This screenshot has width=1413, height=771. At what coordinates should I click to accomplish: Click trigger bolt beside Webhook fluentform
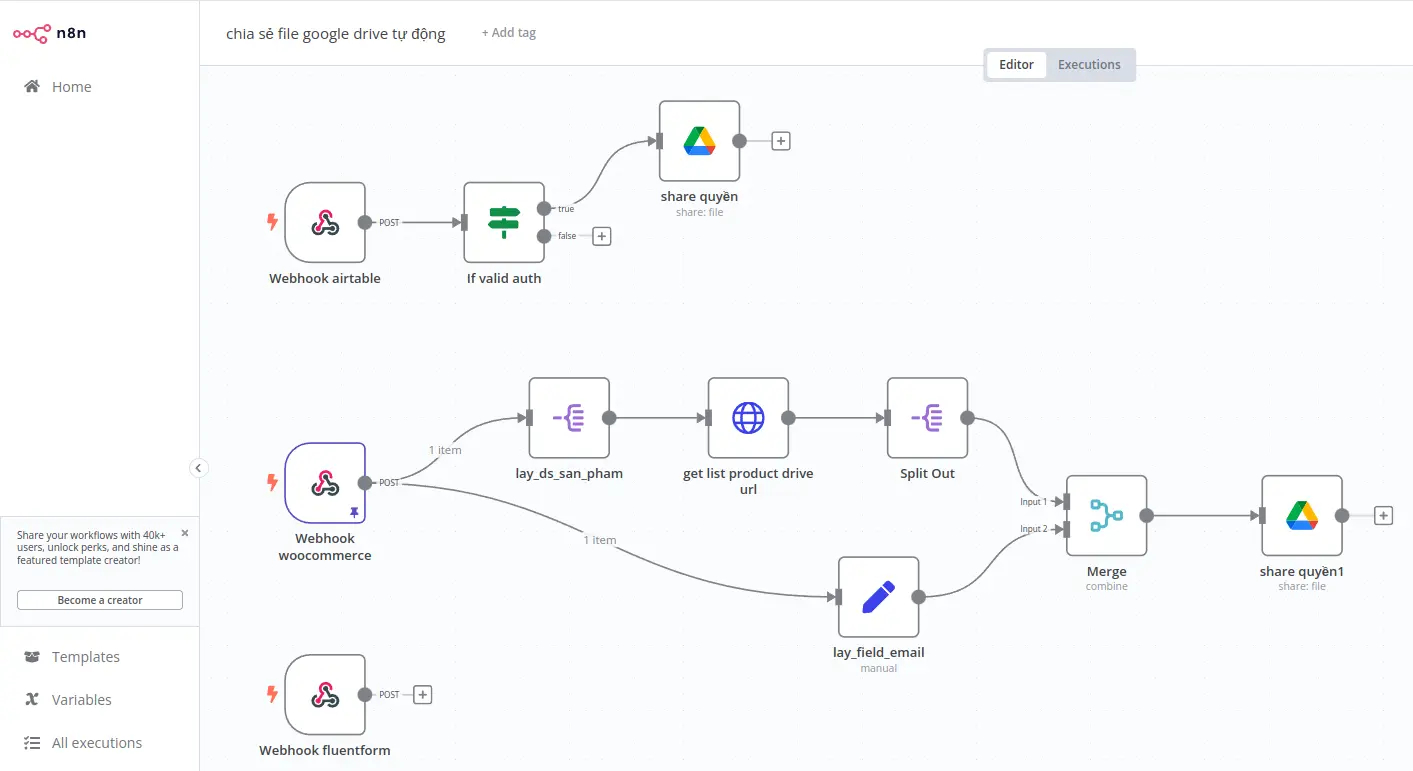coord(272,694)
